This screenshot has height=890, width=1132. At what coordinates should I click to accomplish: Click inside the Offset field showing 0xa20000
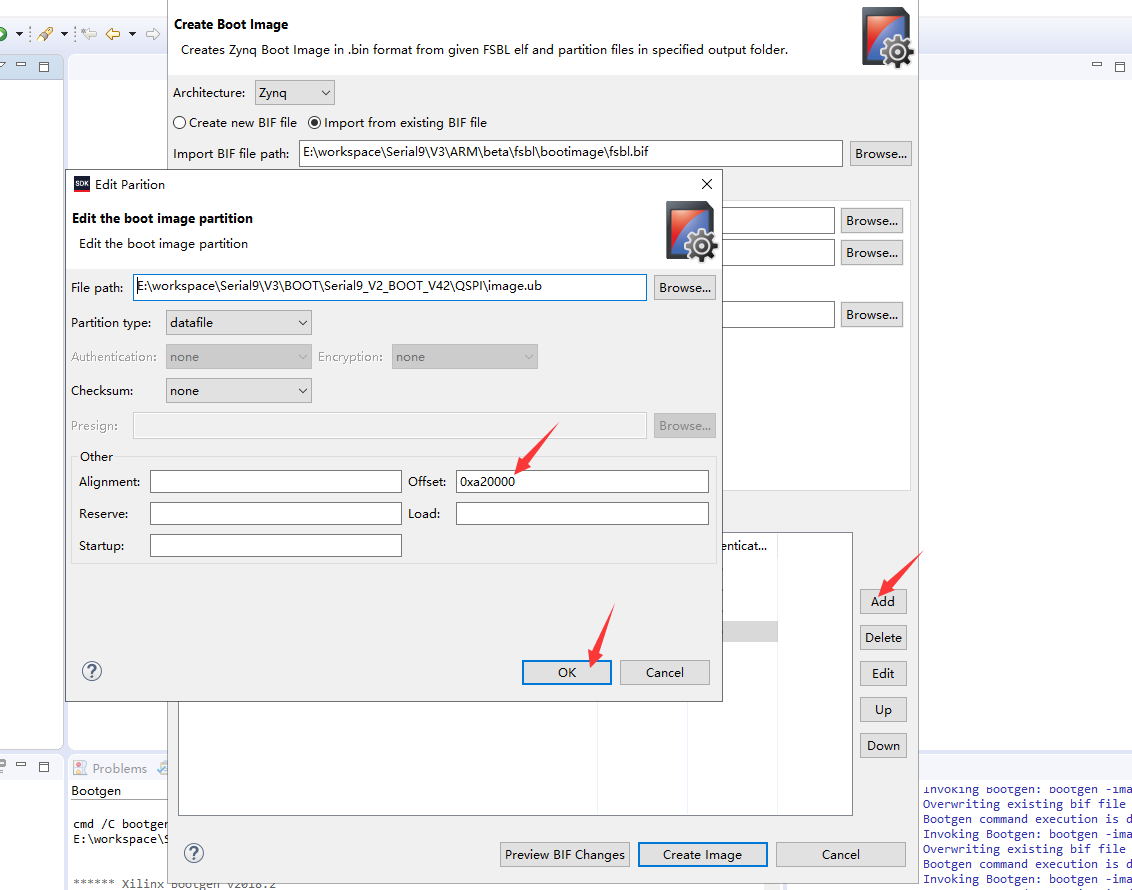pyautogui.click(x=581, y=481)
